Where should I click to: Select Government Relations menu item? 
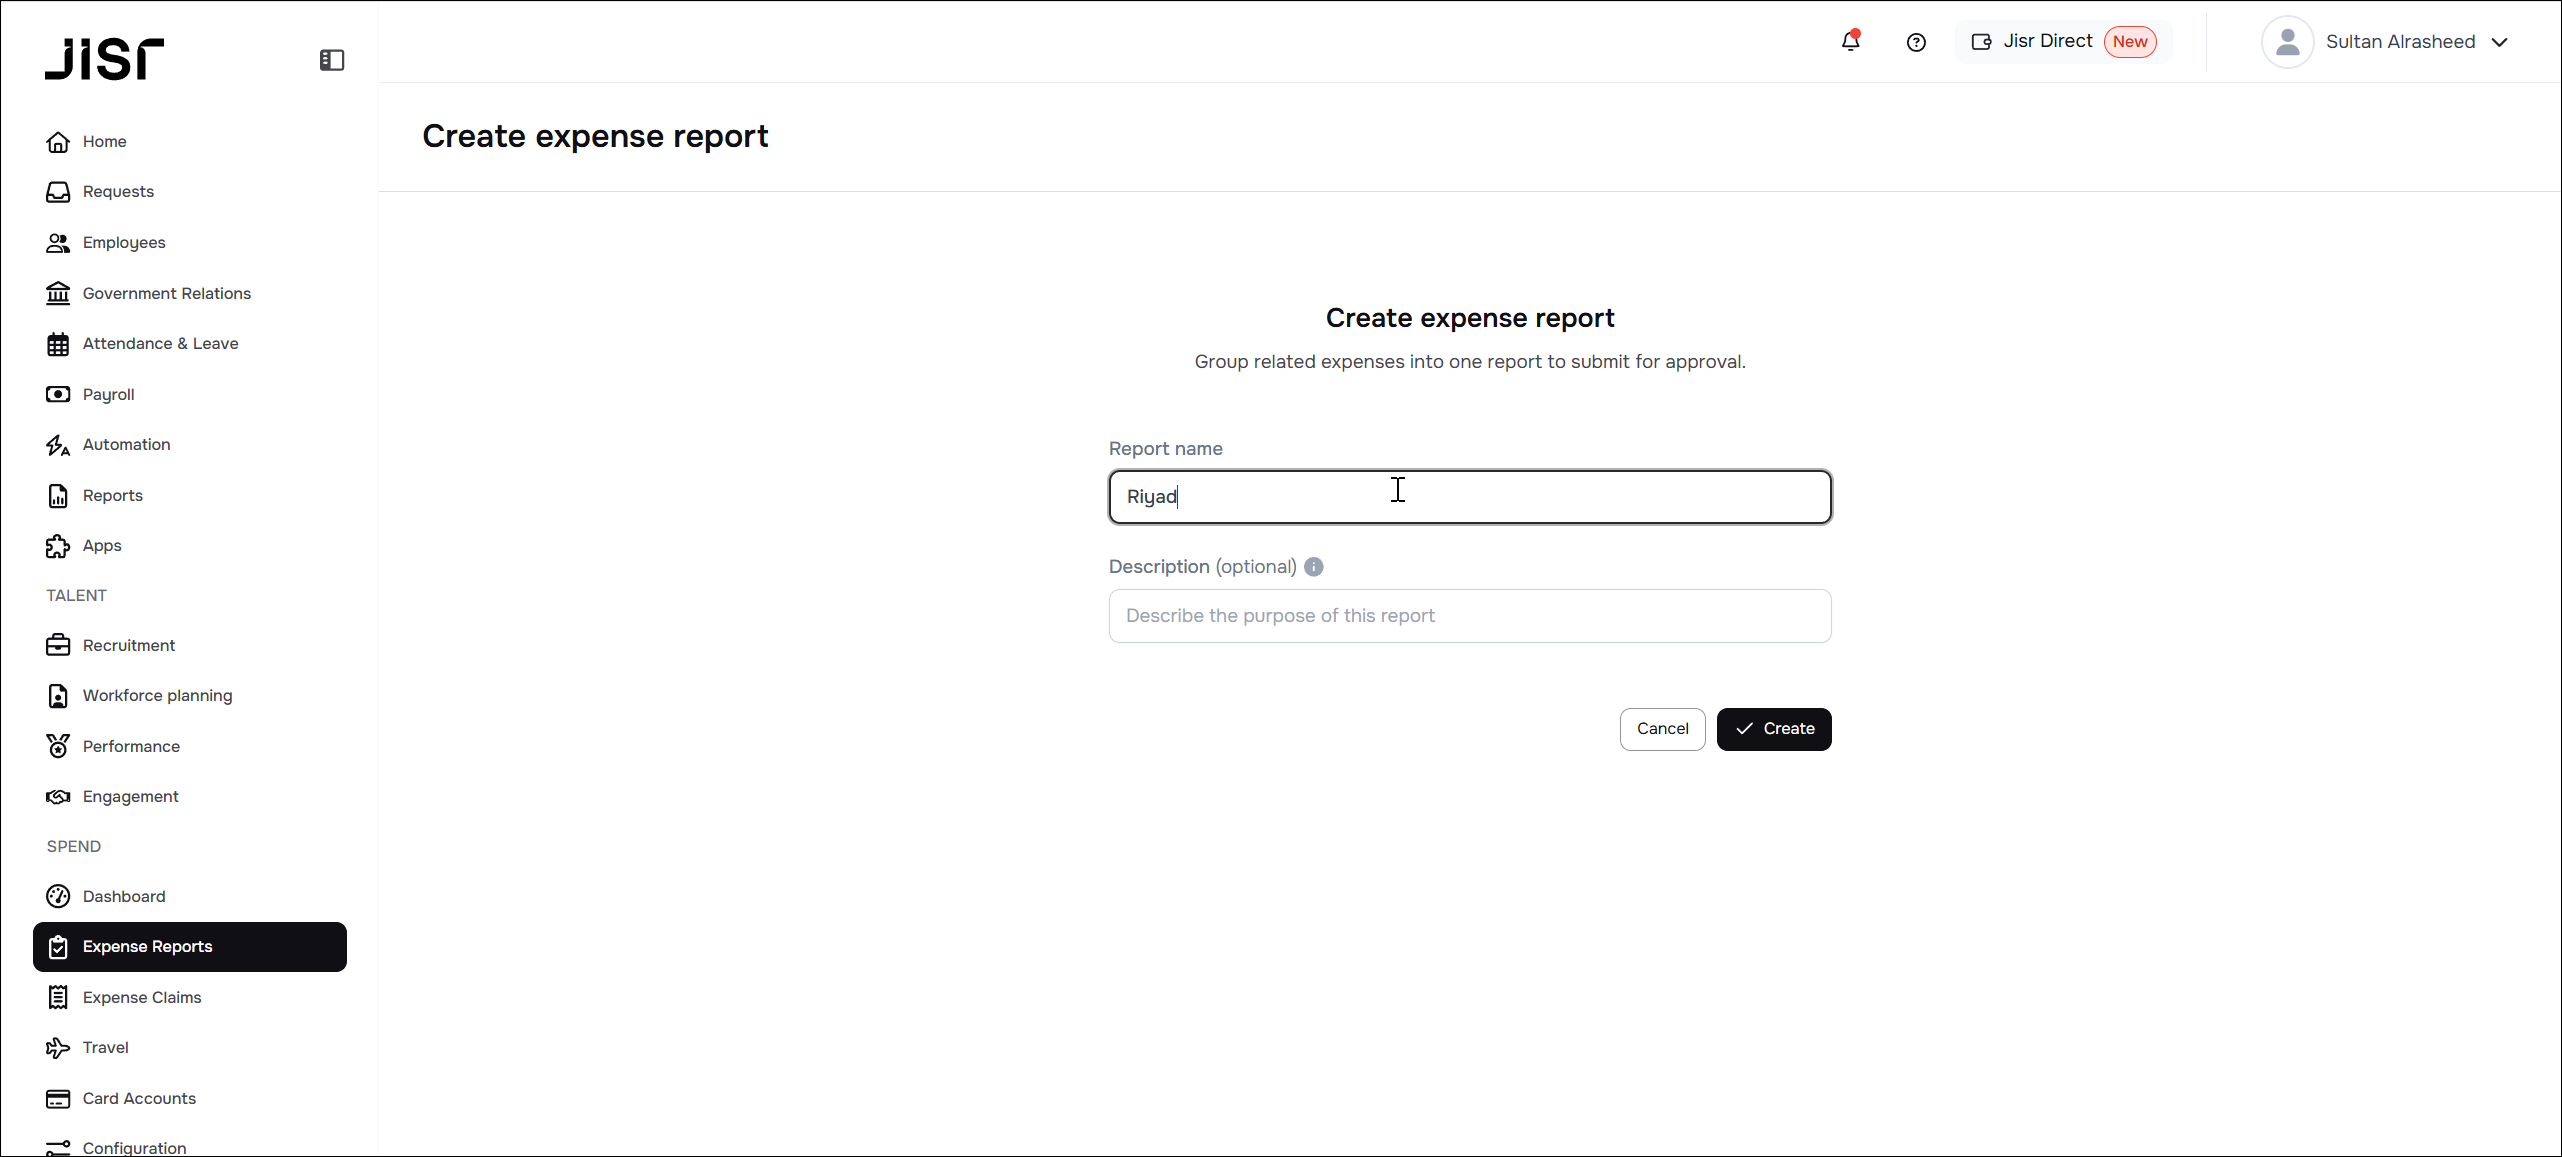[x=166, y=293]
